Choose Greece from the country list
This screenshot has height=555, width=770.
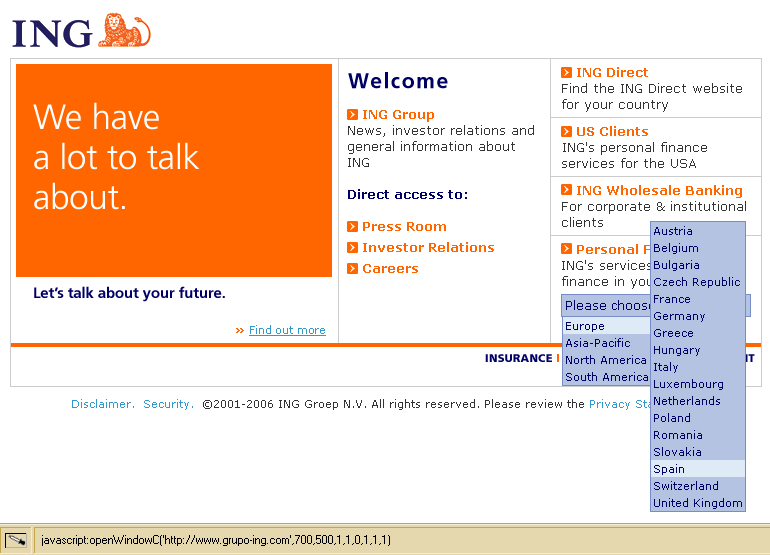point(698,333)
